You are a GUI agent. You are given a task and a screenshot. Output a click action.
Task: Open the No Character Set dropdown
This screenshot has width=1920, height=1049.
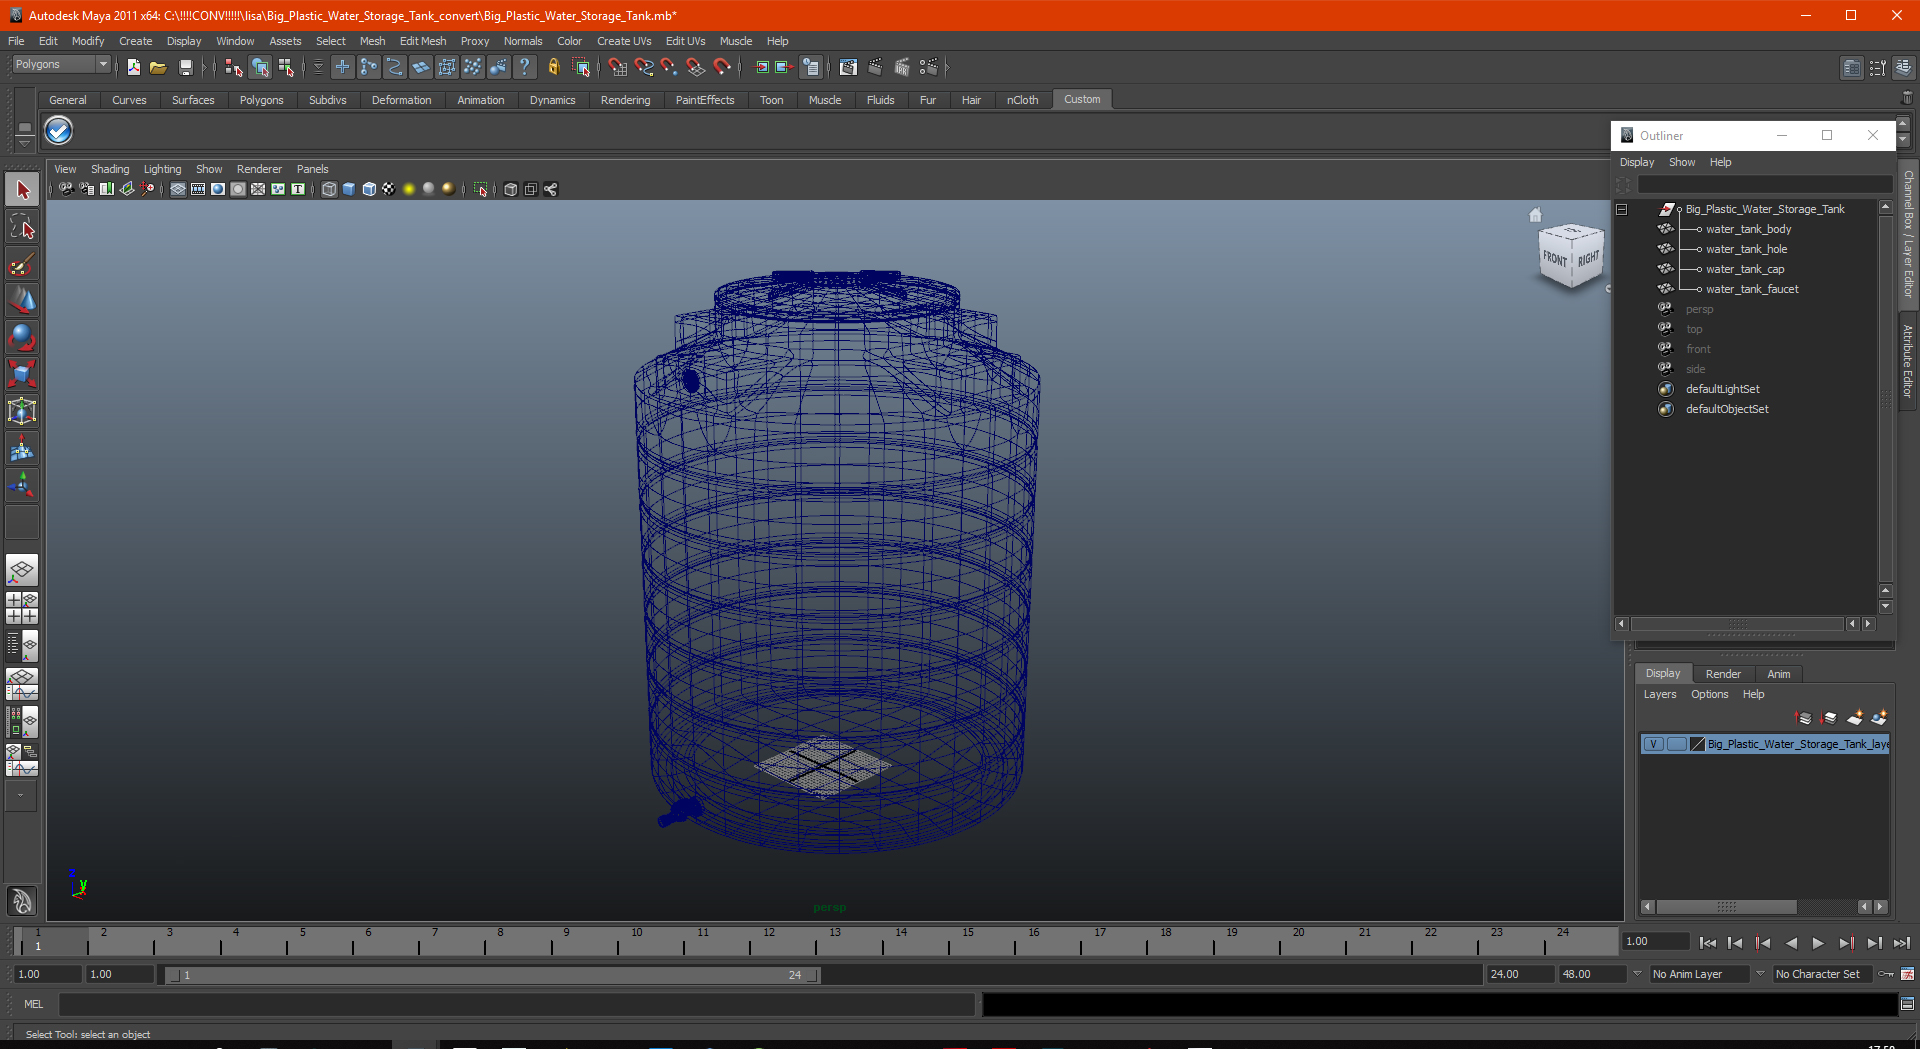(x=1822, y=974)
